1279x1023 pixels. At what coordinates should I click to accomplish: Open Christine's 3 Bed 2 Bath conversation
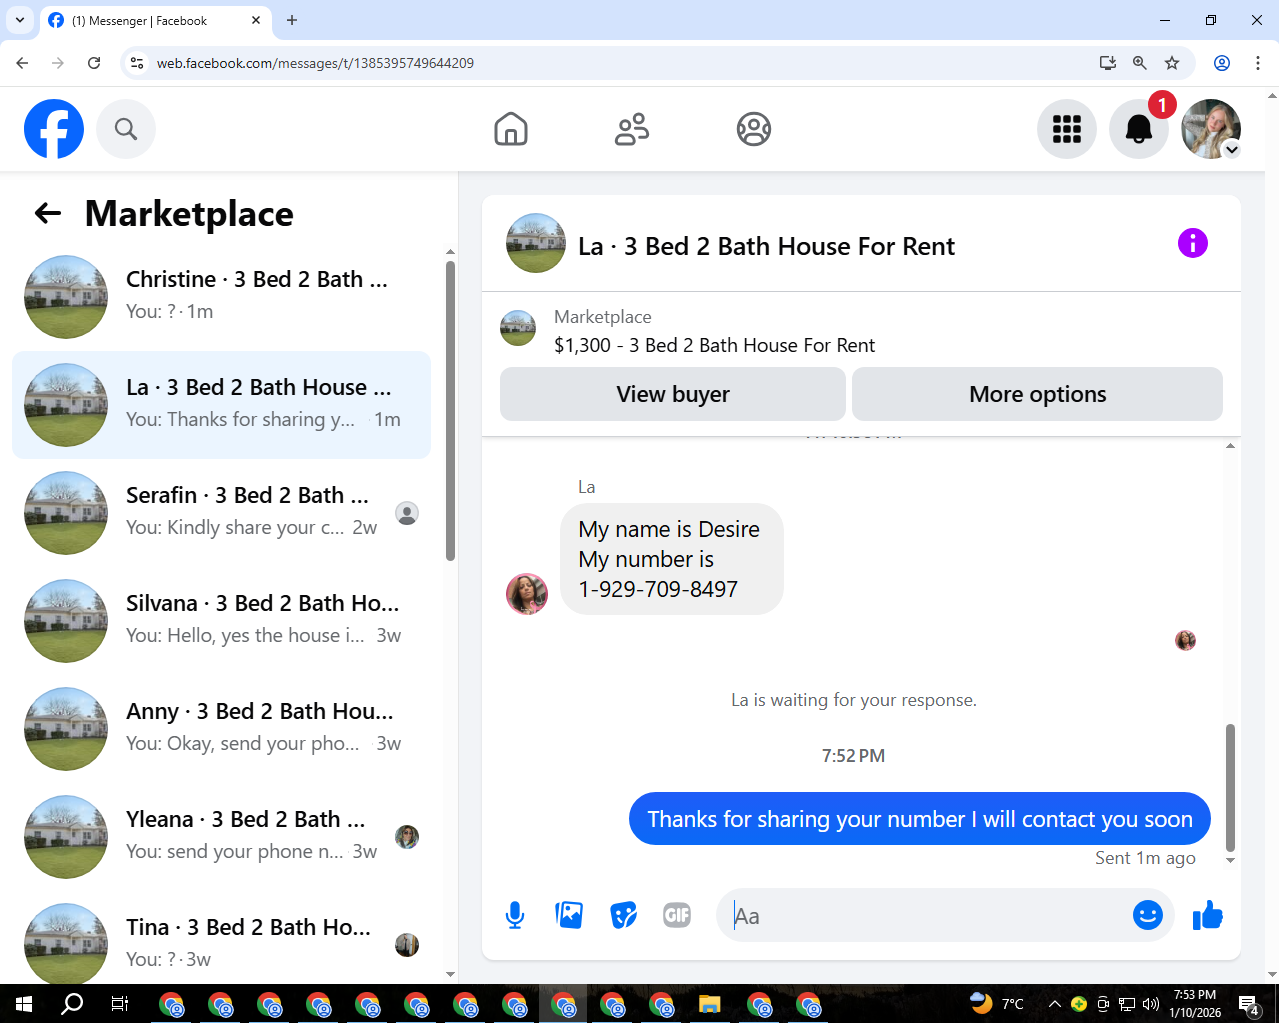221,297
